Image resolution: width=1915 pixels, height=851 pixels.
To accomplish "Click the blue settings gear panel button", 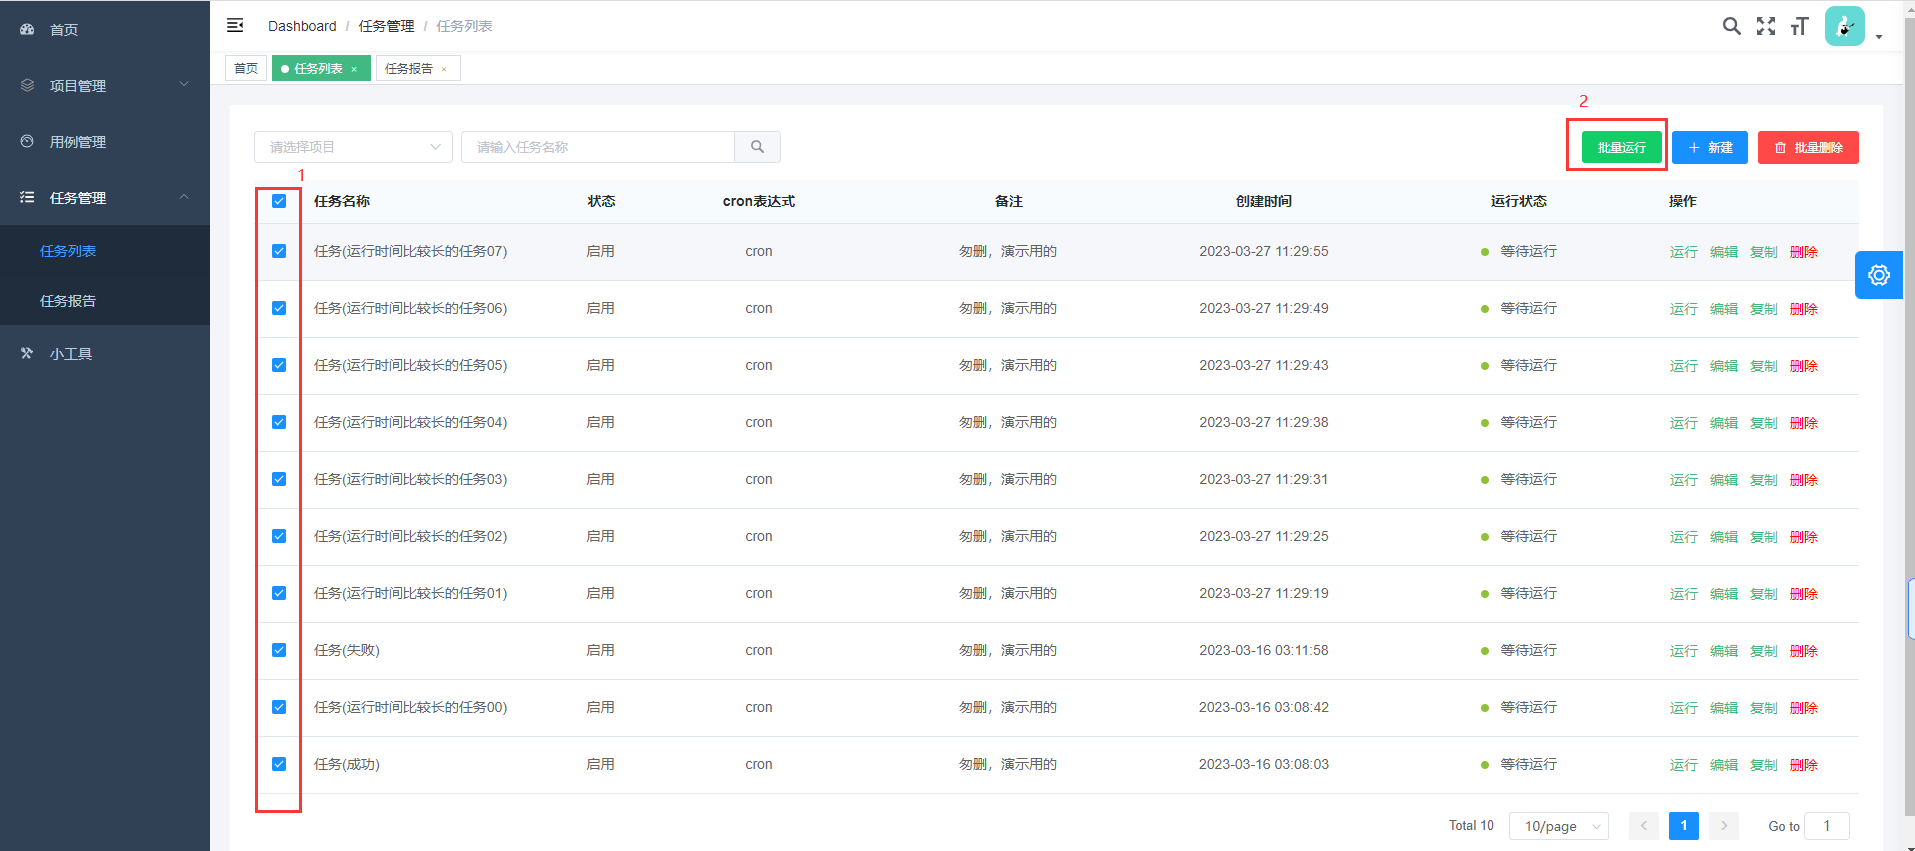I will coord(1879,275).
